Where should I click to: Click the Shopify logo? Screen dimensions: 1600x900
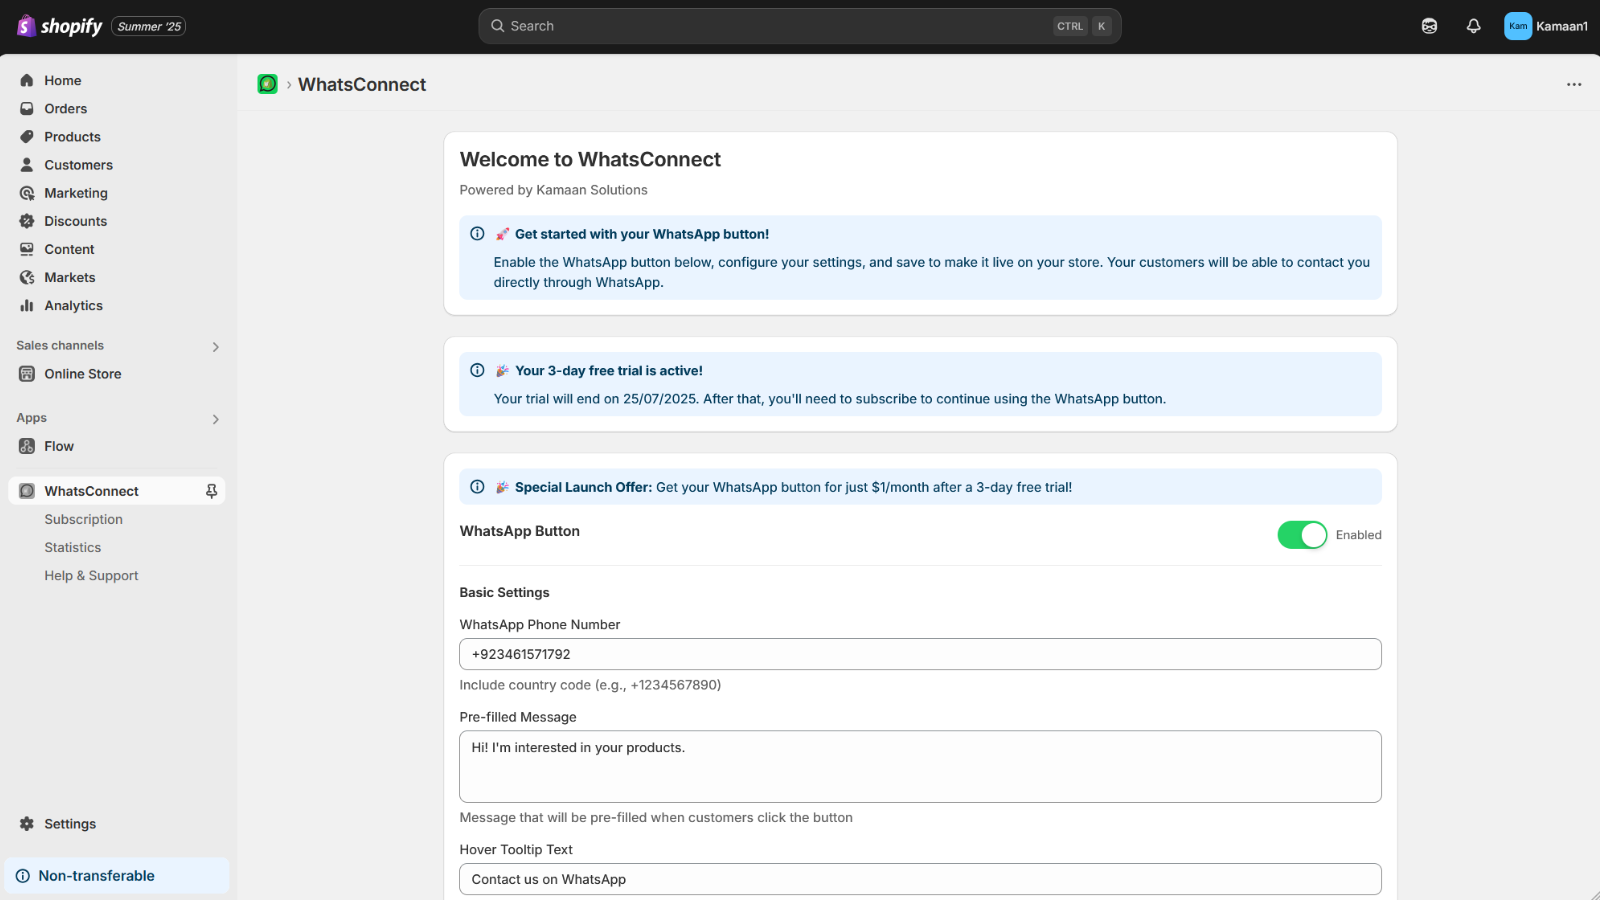tap(60, 26)
